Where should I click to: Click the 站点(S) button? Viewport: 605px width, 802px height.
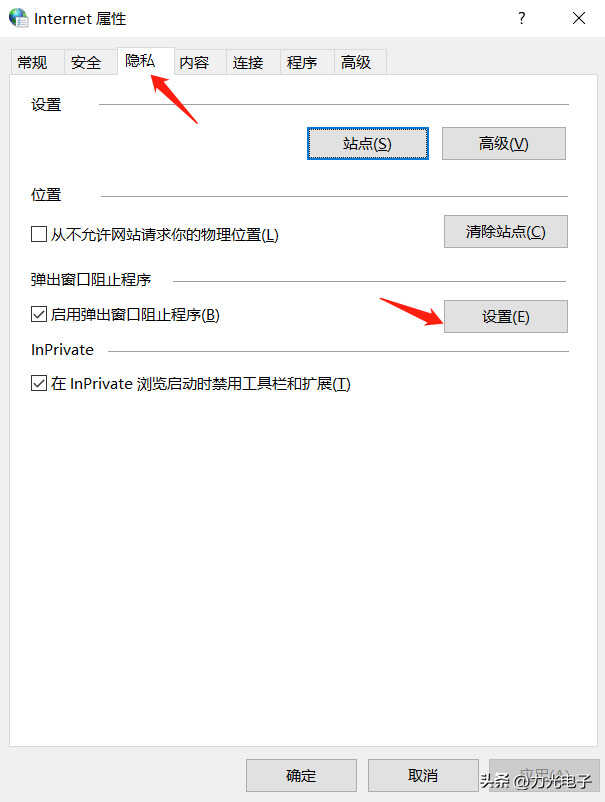368,144
